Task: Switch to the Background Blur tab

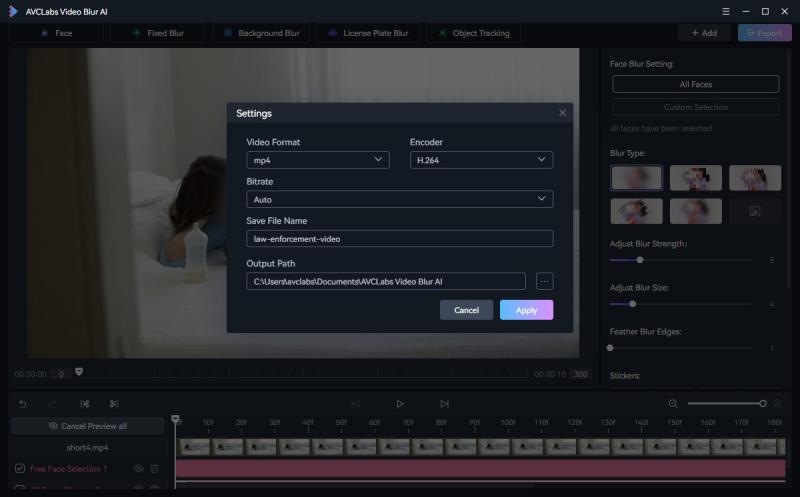Action: pyautogui.click(x=261, y=33)
